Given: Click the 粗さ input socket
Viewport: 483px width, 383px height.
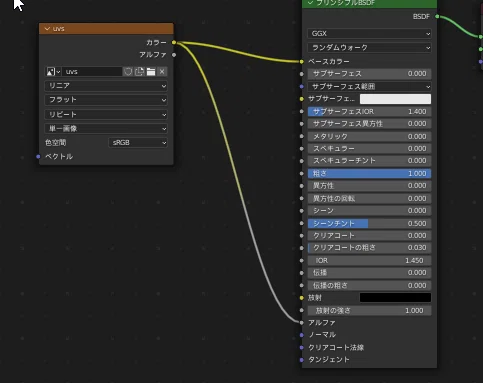Looking at the screenshot, I should [302, 173].
